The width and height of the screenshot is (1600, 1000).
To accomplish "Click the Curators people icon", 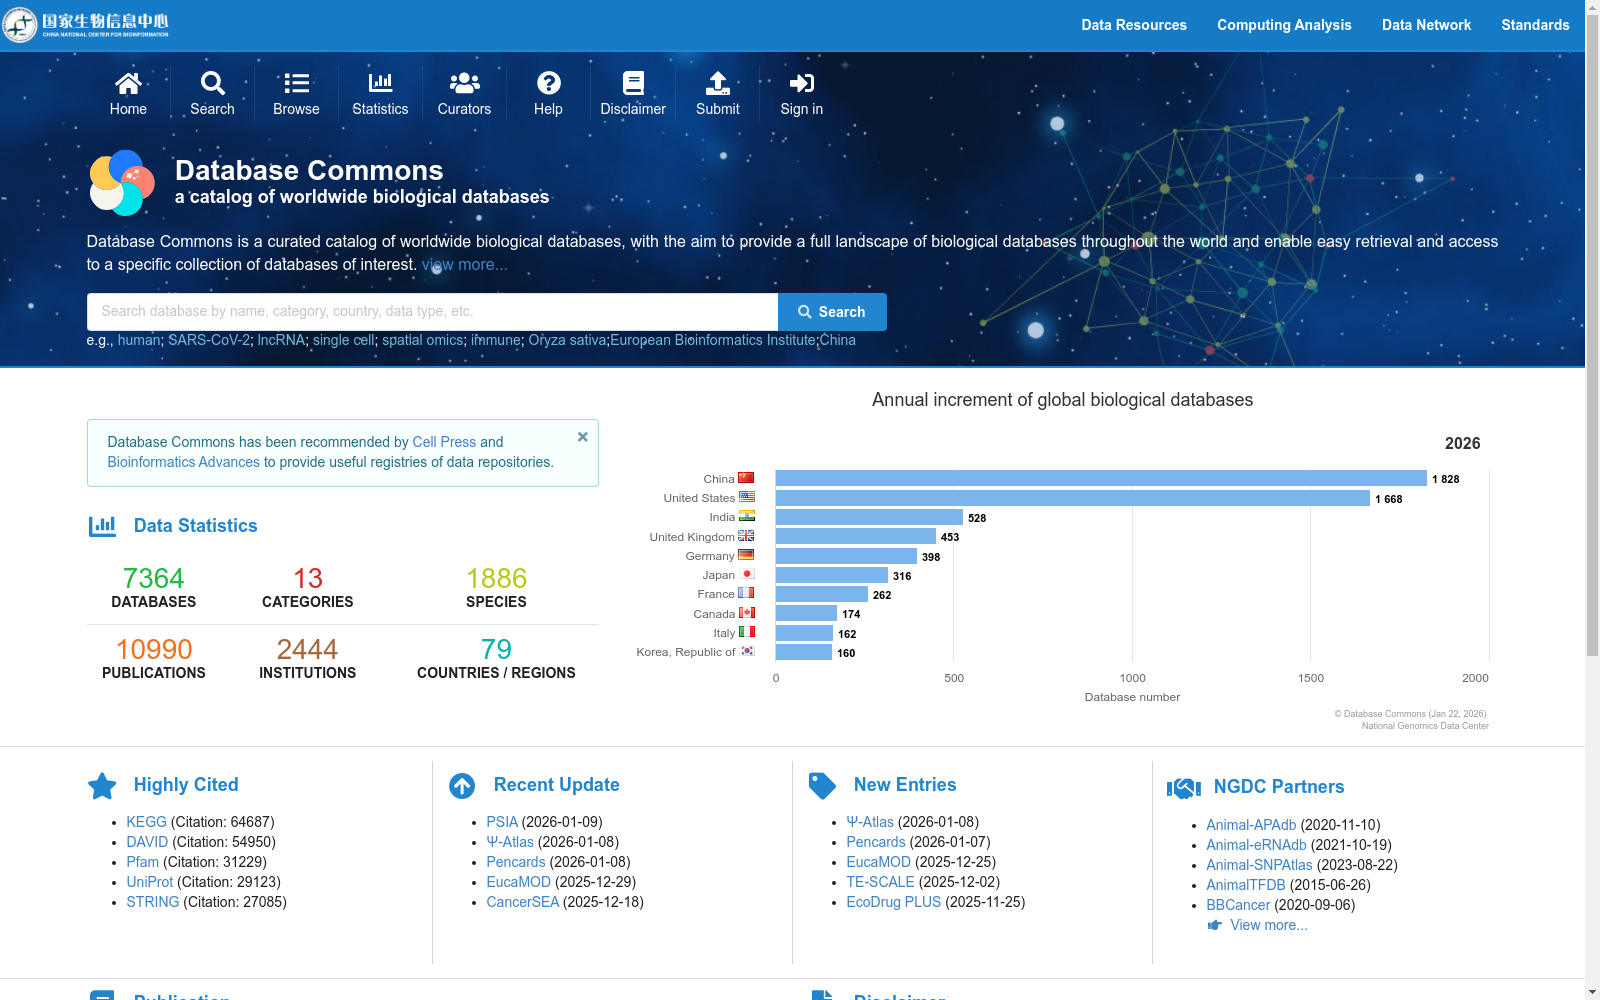I will [464, 83].
